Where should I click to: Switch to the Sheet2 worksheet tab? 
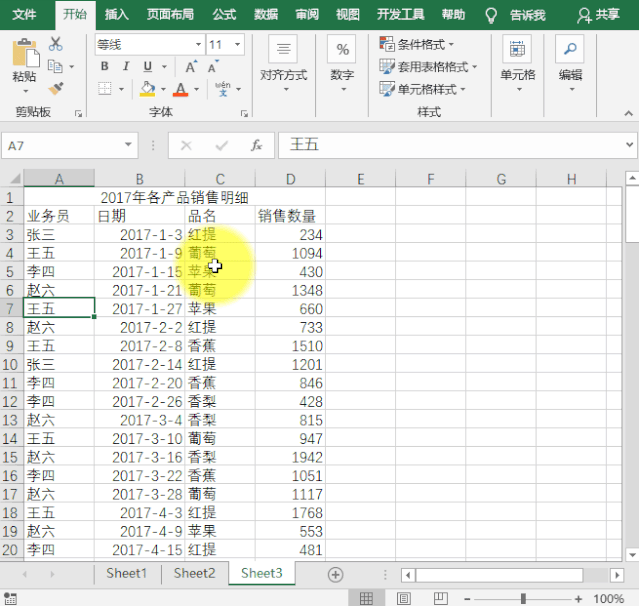[x=194, y=573]
